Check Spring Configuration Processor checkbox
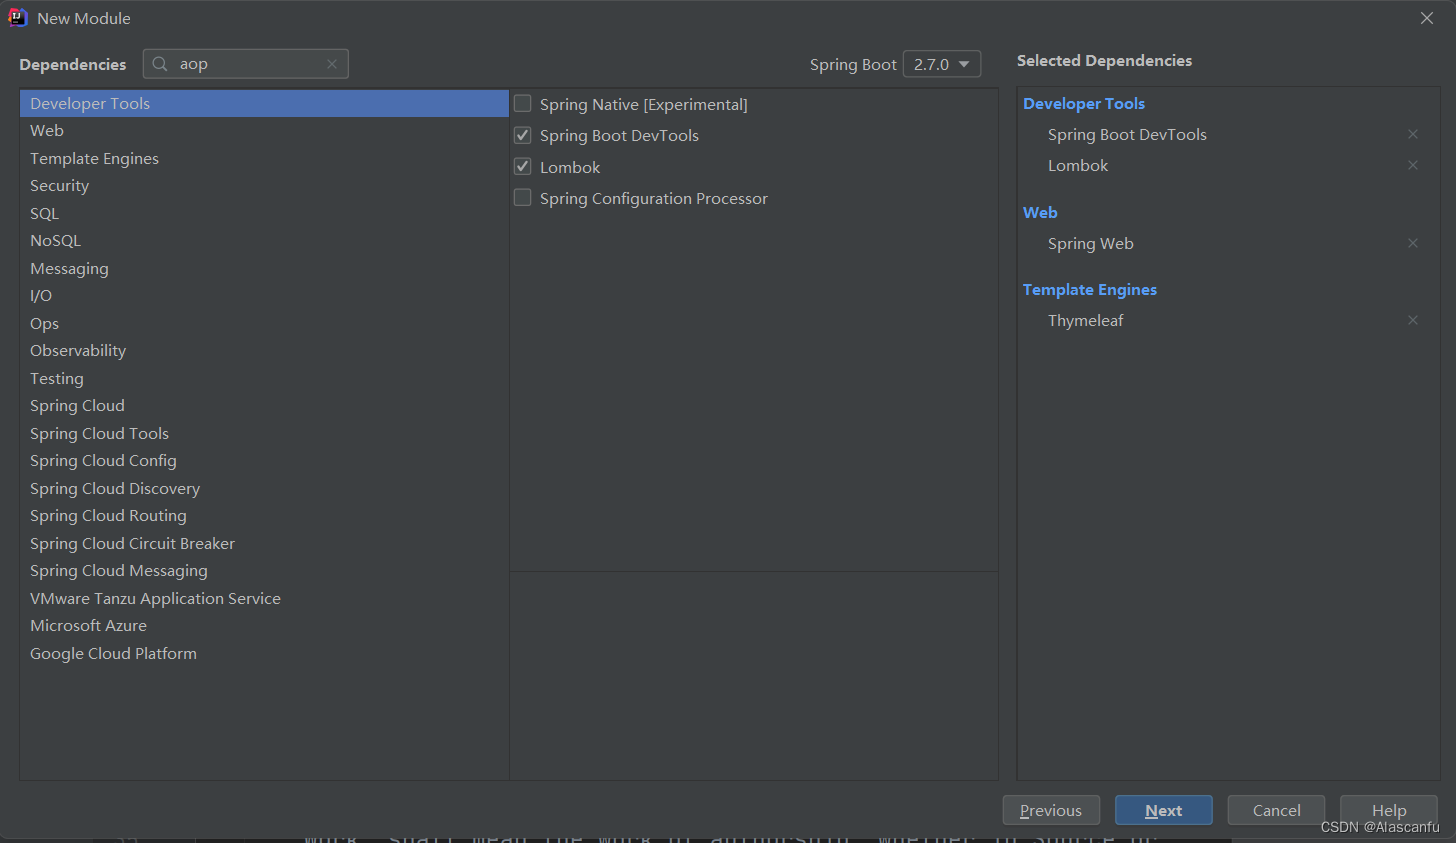Image resolution: width=1456 pixels, height=843 pixels. point(523,198)
